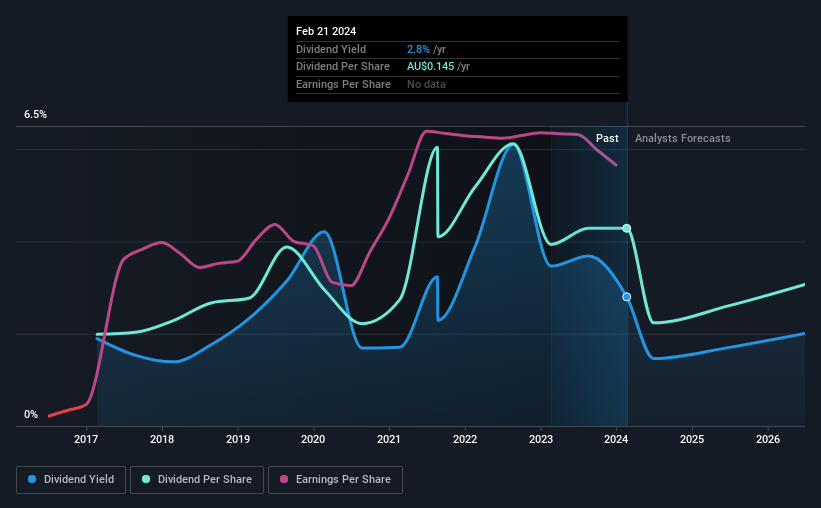Click the 'Feb 21 2024' tooltip date

point(326,31)
